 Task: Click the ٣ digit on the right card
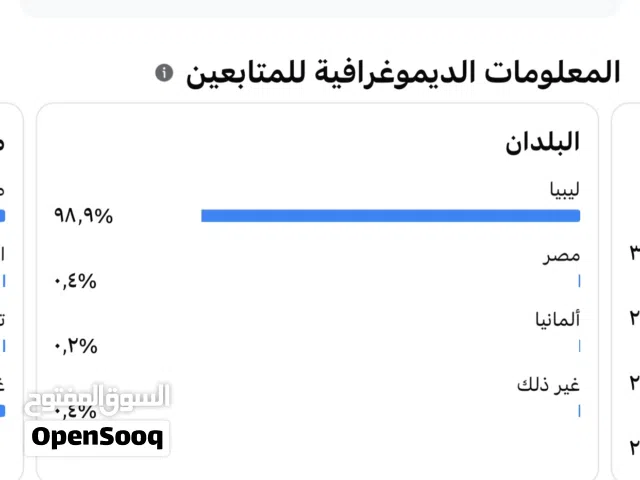click(x=634, y=250)
